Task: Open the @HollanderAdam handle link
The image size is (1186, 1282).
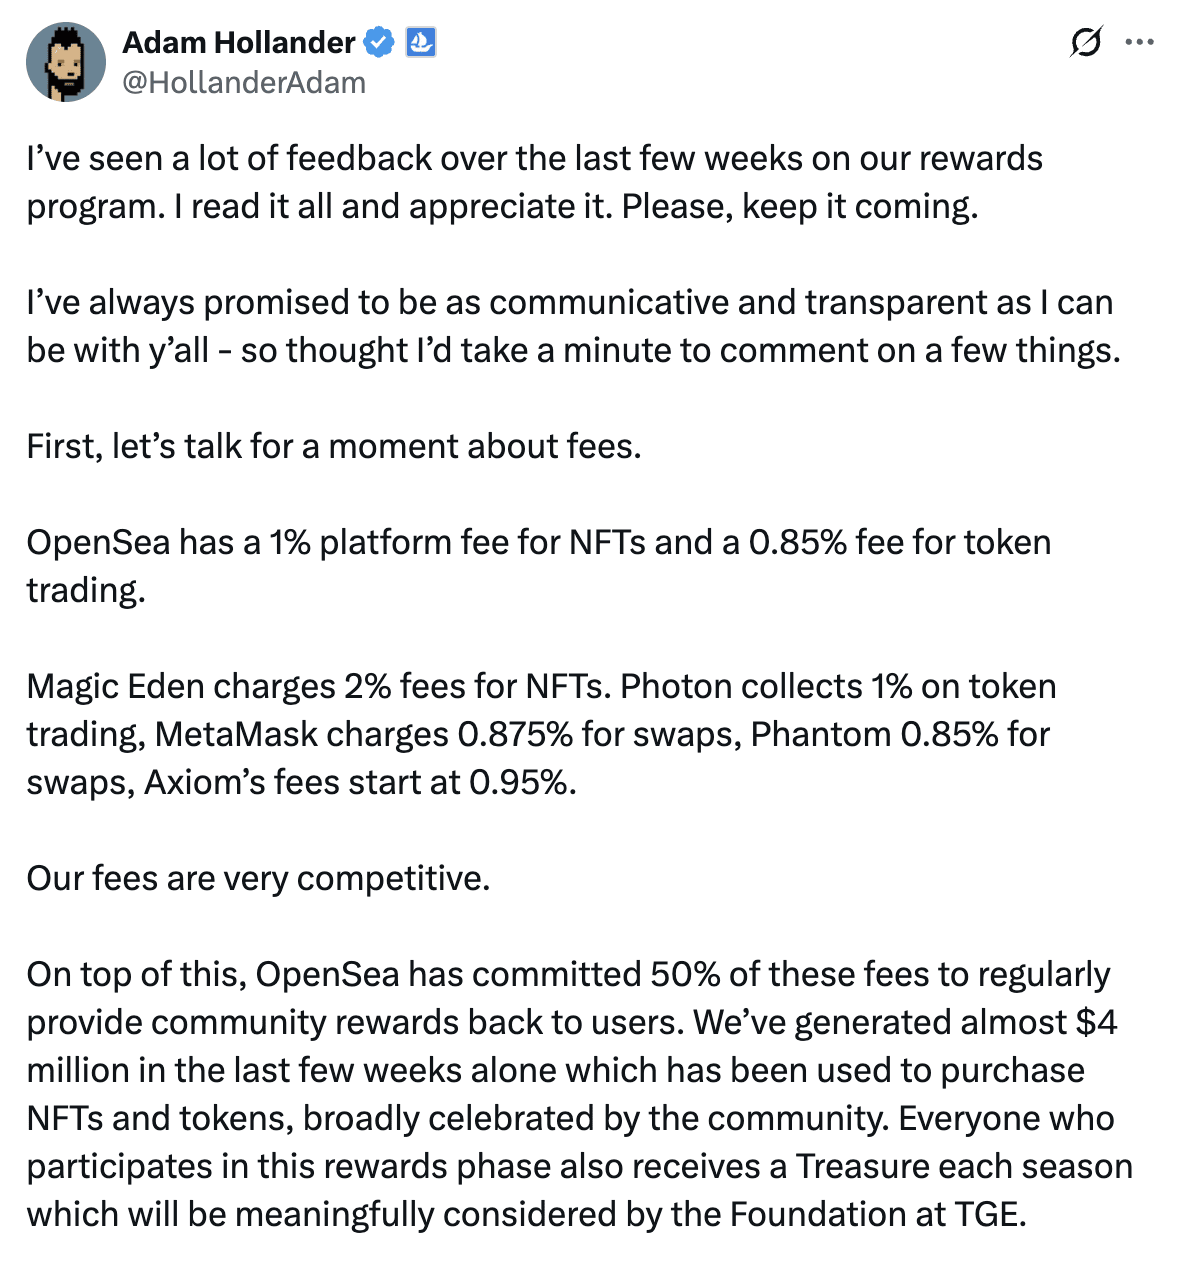Action: tap(244, 82)
